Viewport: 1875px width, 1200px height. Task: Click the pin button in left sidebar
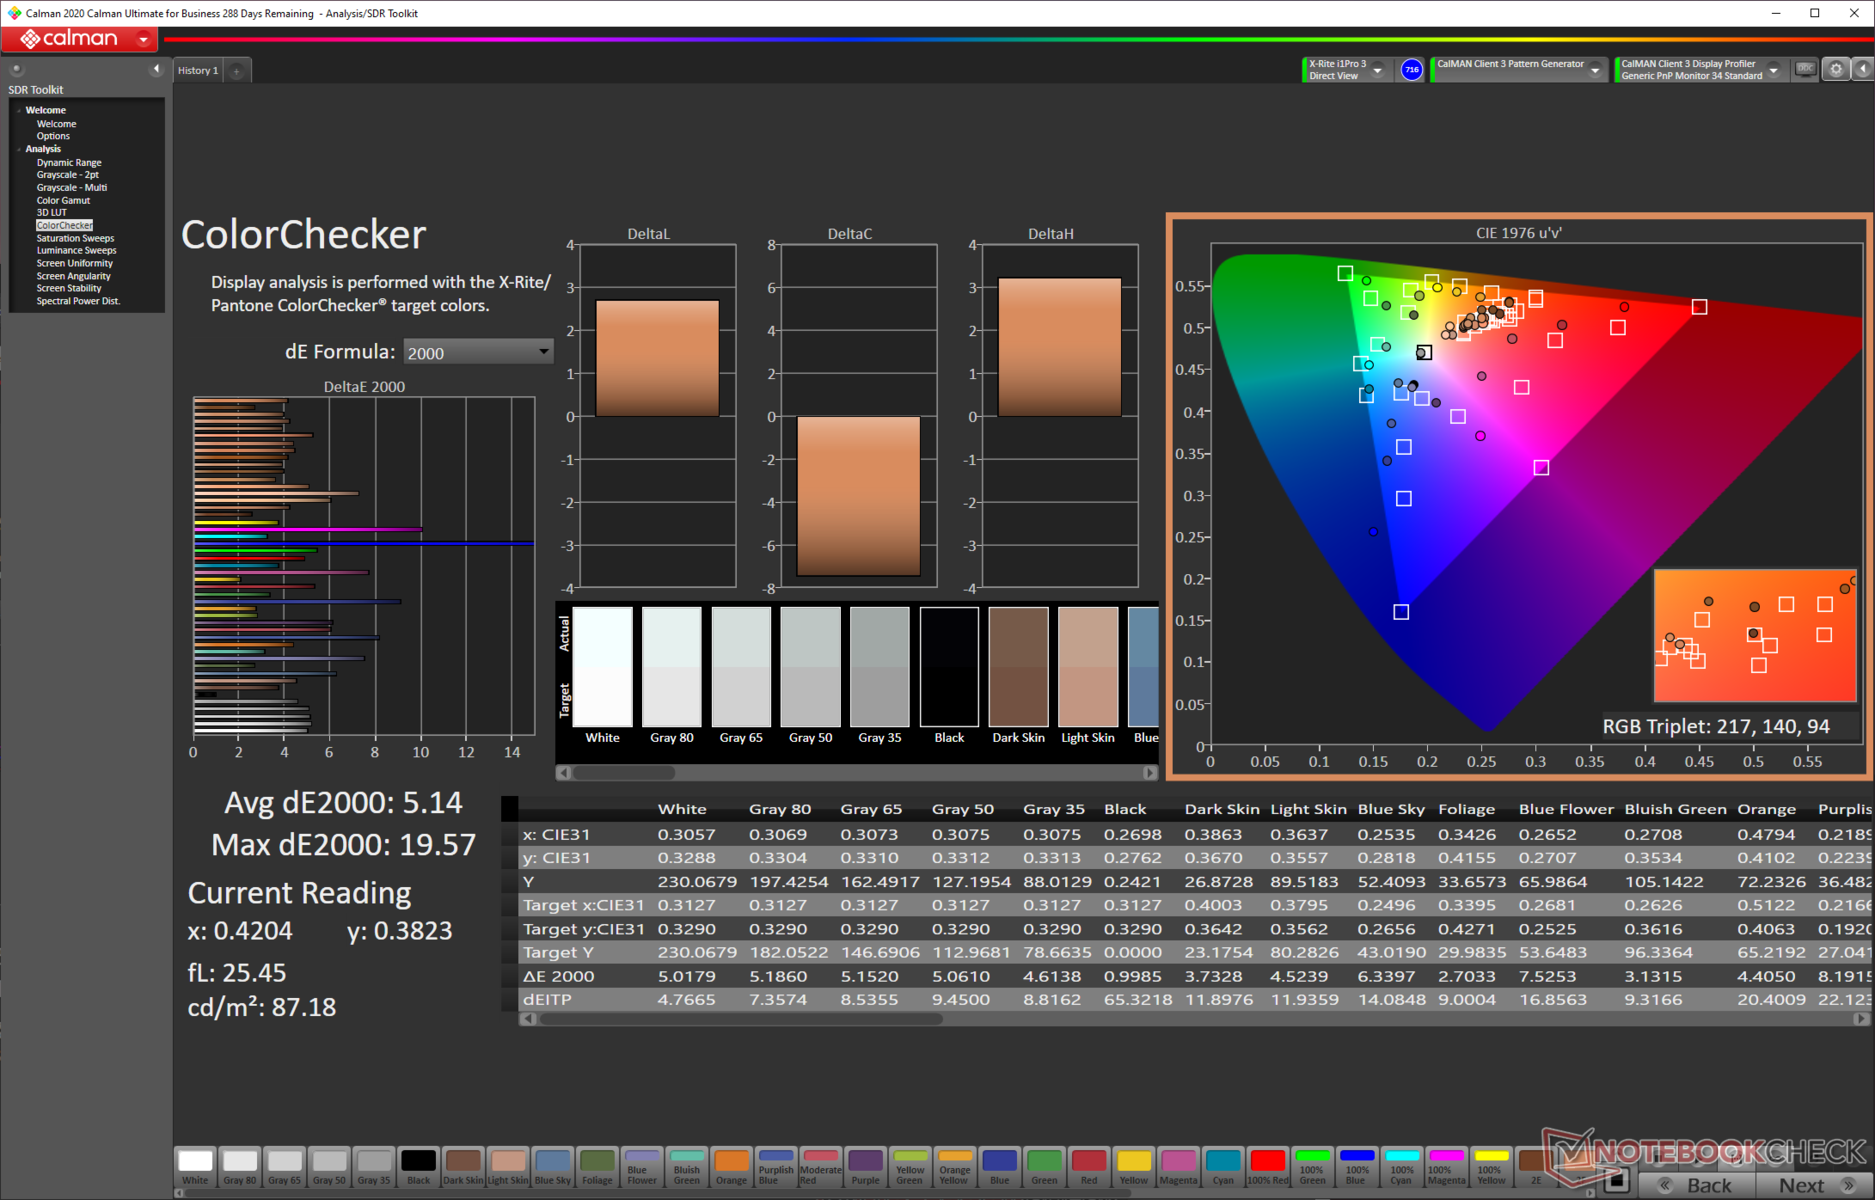16,69
